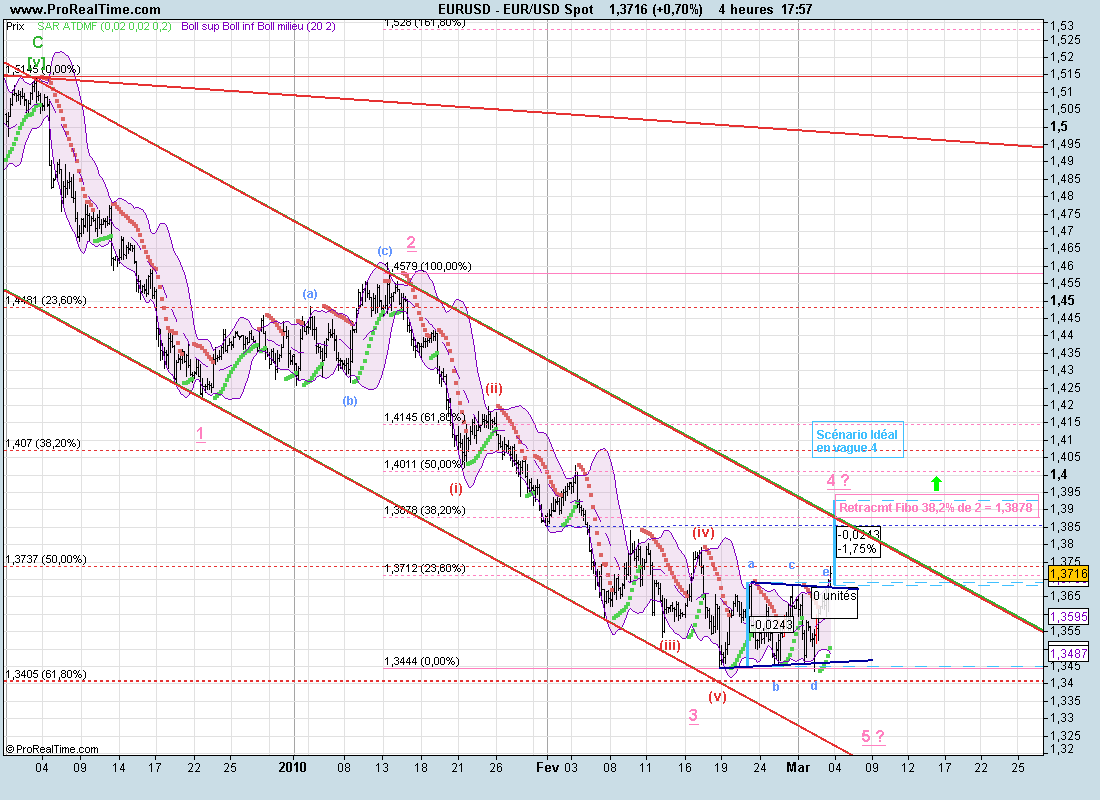Select the 'EURUSD - EUR/USD Spot' title
This screenshot has width=1100, height=800.
click(x=516, y=9)
